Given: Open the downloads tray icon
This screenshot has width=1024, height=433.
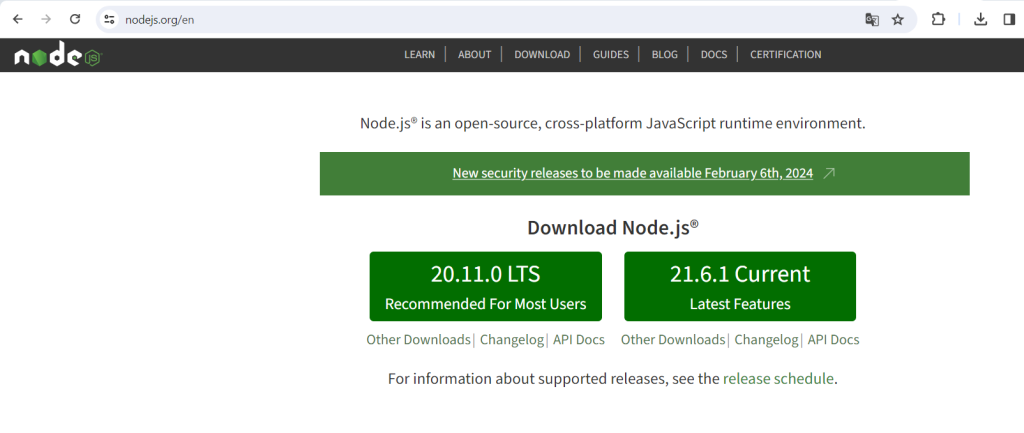Looking at the screenshot, I should 980,20.
